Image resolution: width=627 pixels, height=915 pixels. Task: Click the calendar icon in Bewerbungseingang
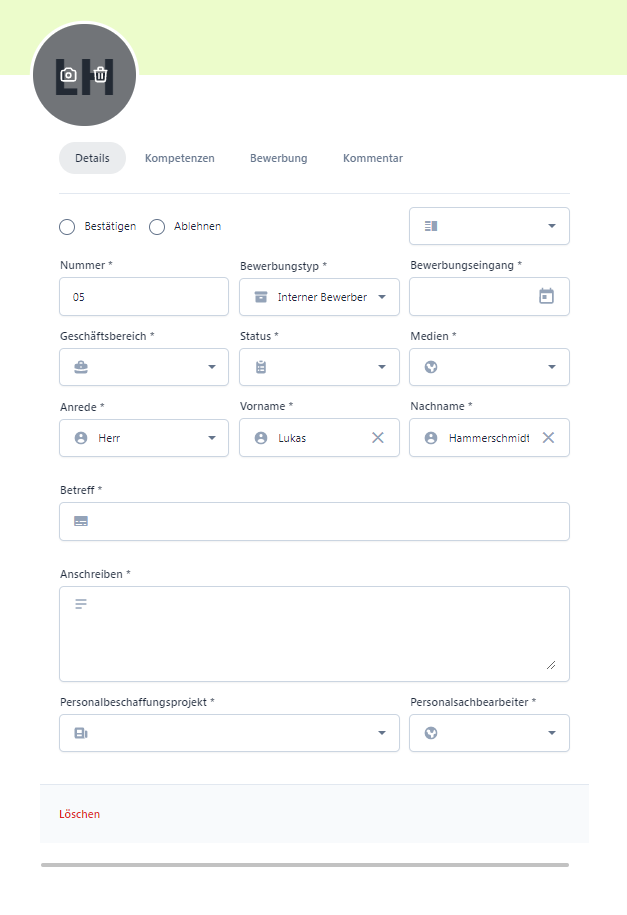click(x=546, y=296)
